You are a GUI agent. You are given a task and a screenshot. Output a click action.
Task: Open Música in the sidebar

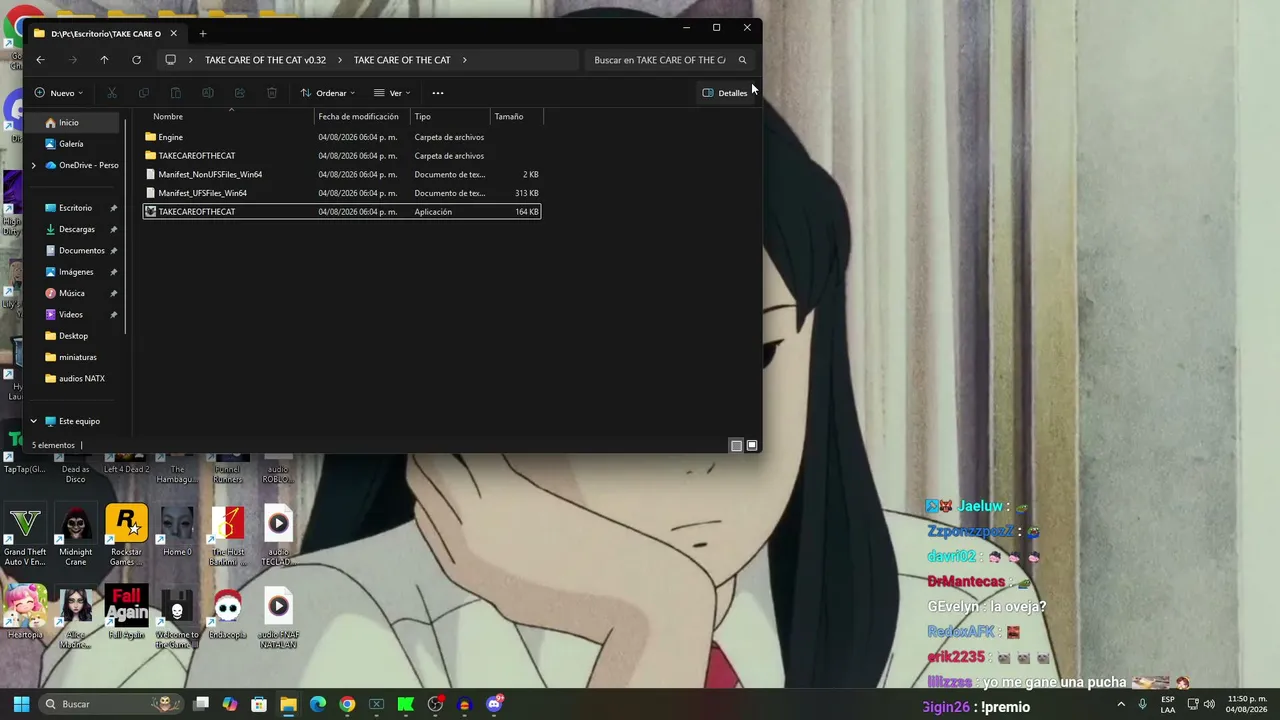71,293
